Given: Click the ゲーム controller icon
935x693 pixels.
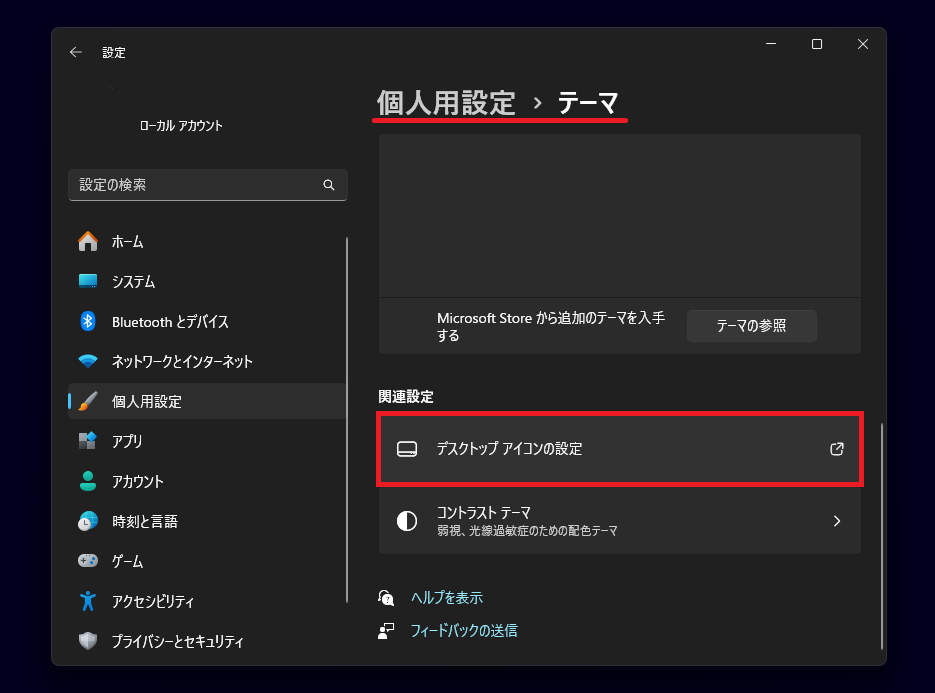Looking at the screenshot, I should point(88,561).
